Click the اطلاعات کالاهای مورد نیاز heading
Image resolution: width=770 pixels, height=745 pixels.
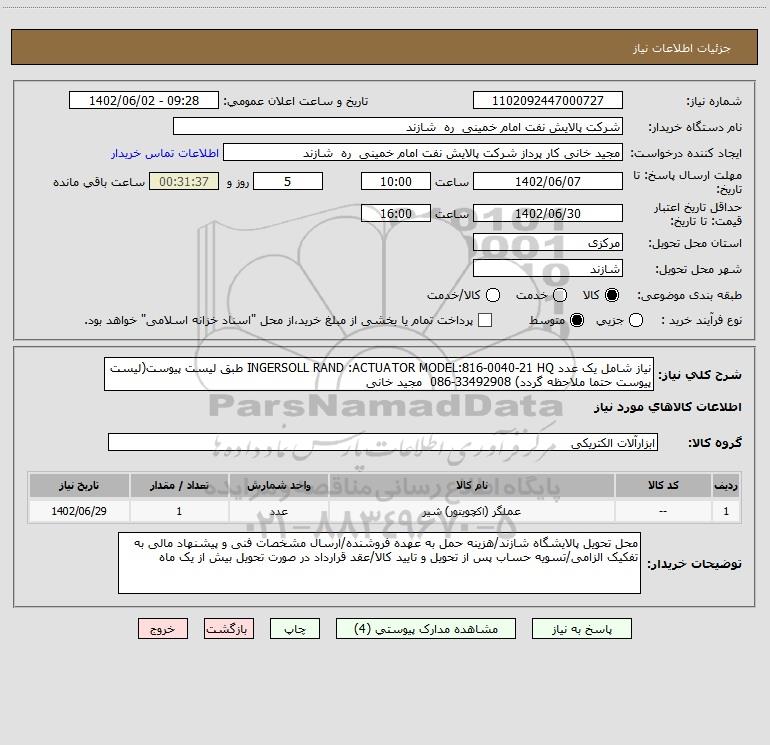coord(667,407)
